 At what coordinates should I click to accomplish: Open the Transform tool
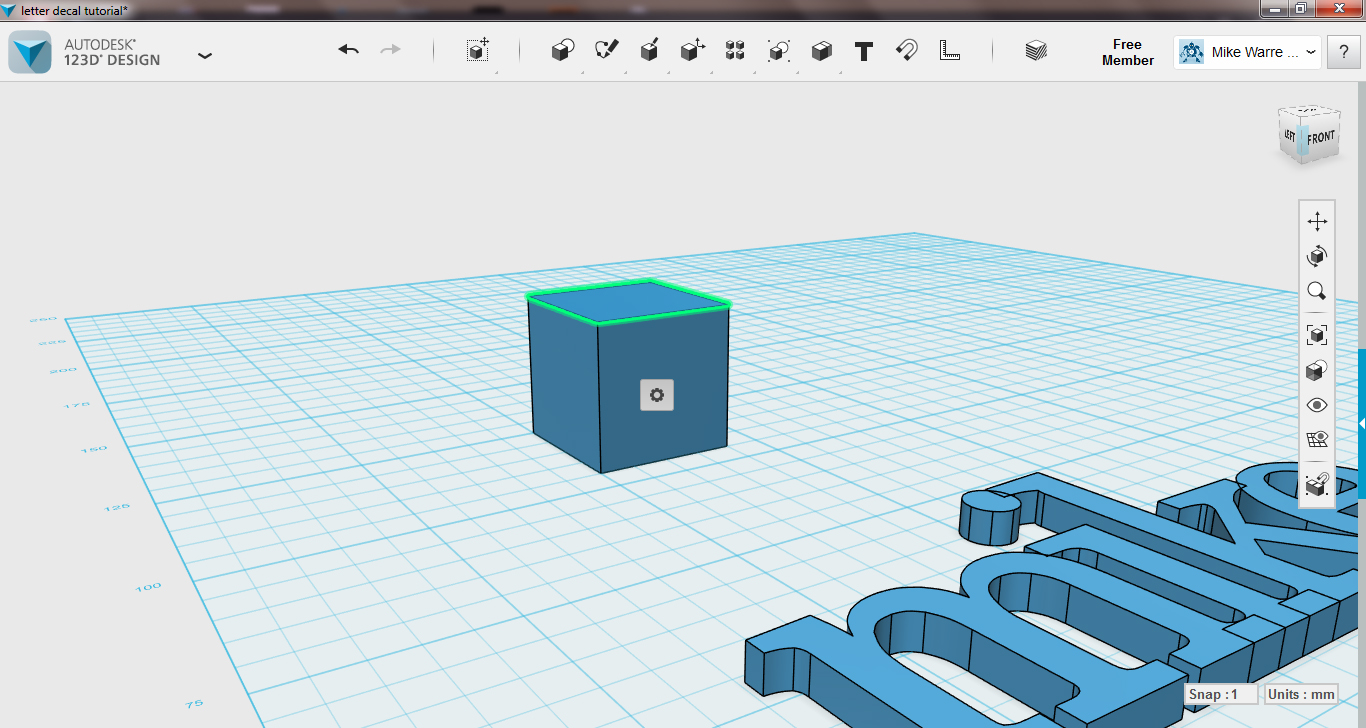[x=478, y=51]
